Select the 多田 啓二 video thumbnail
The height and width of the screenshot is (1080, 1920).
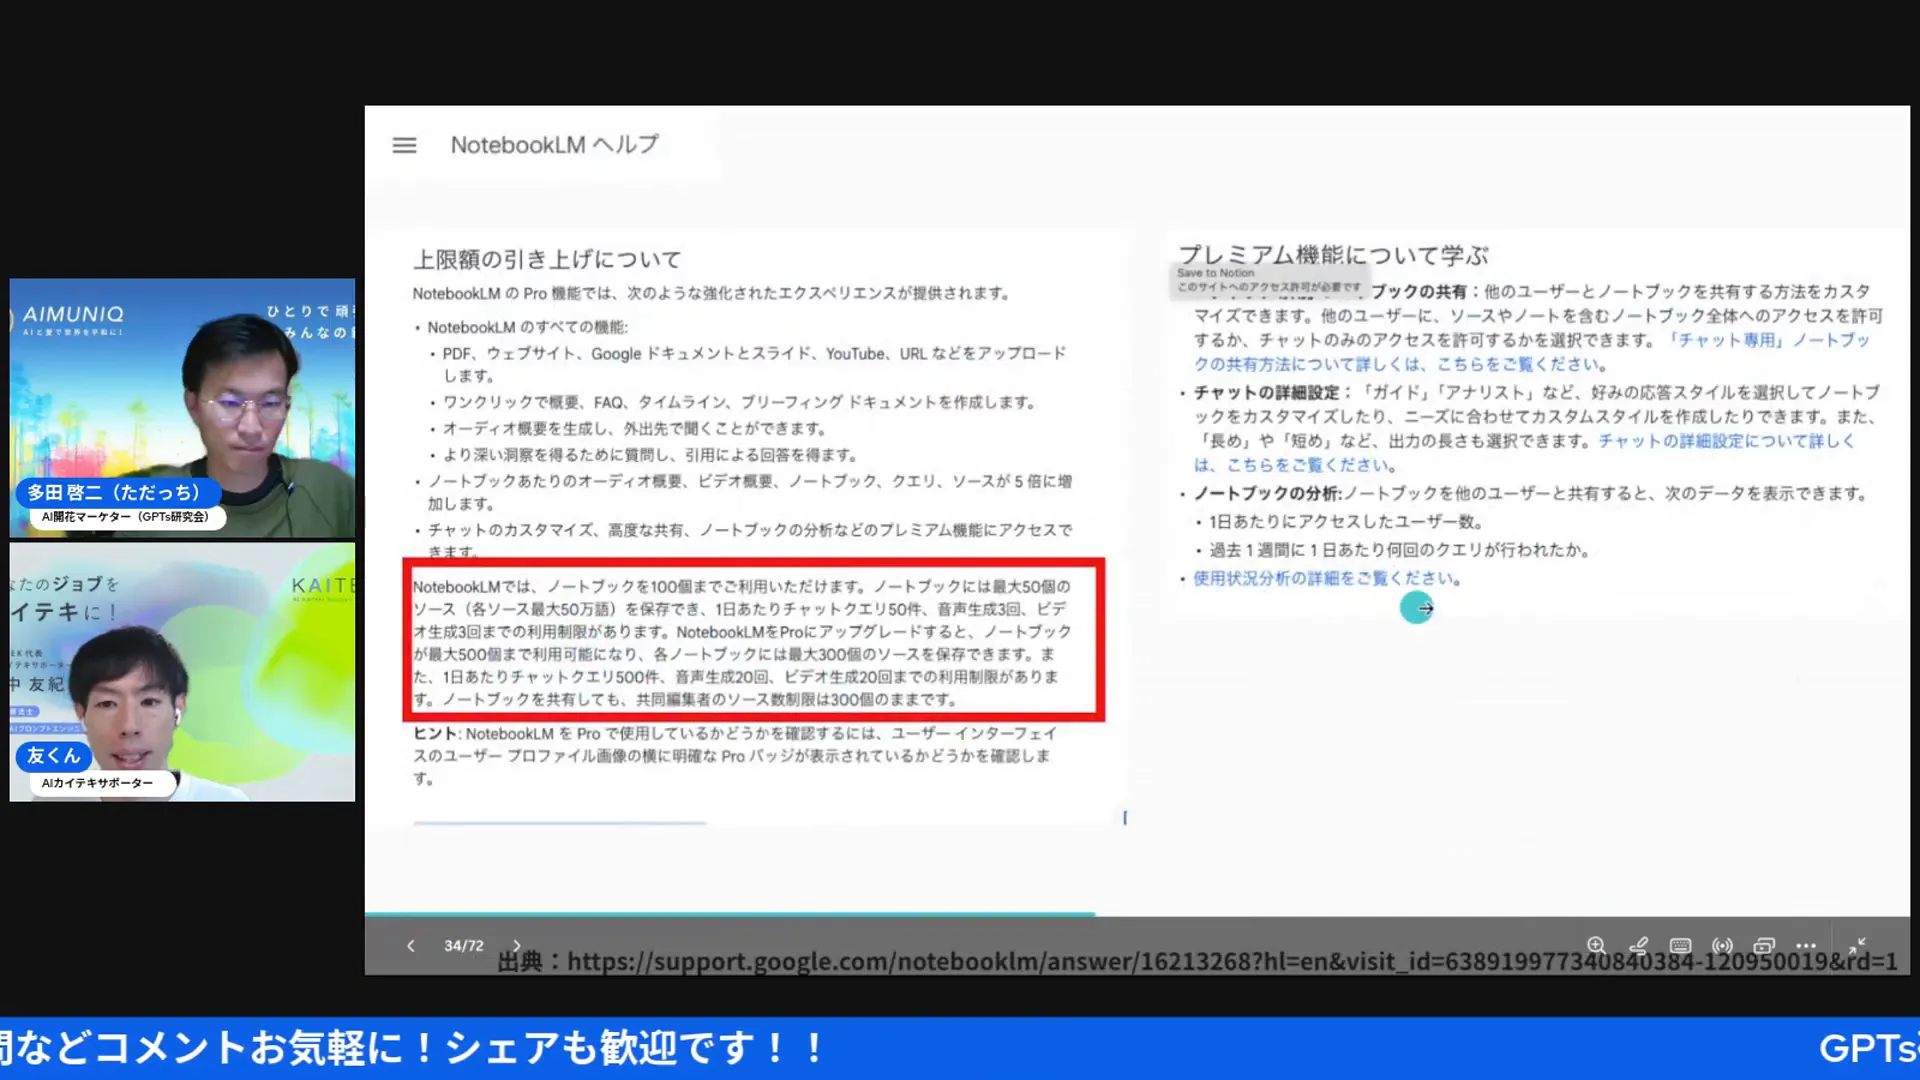pyautogui.click(x=182, y=408)
